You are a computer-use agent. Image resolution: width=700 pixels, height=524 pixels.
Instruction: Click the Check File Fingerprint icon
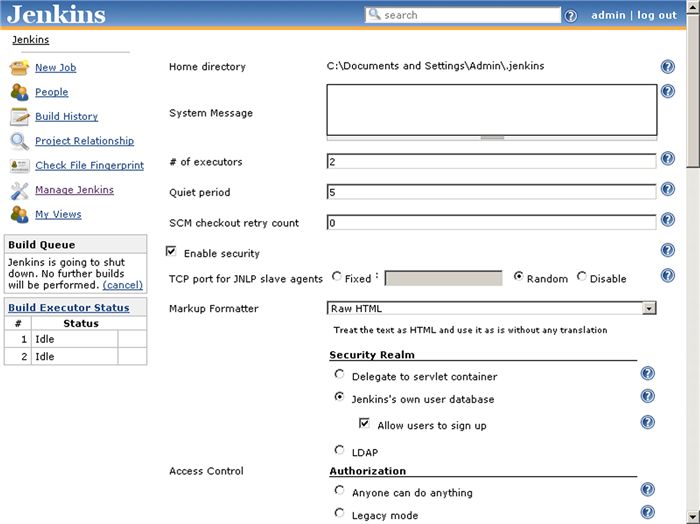click(x=19, y=166)
